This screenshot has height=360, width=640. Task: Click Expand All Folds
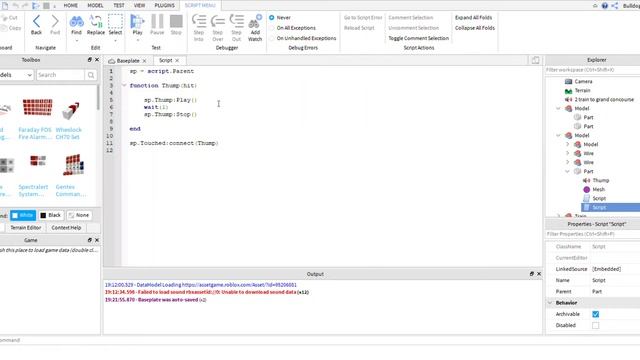pyautogui.click(x=473, y=18)
